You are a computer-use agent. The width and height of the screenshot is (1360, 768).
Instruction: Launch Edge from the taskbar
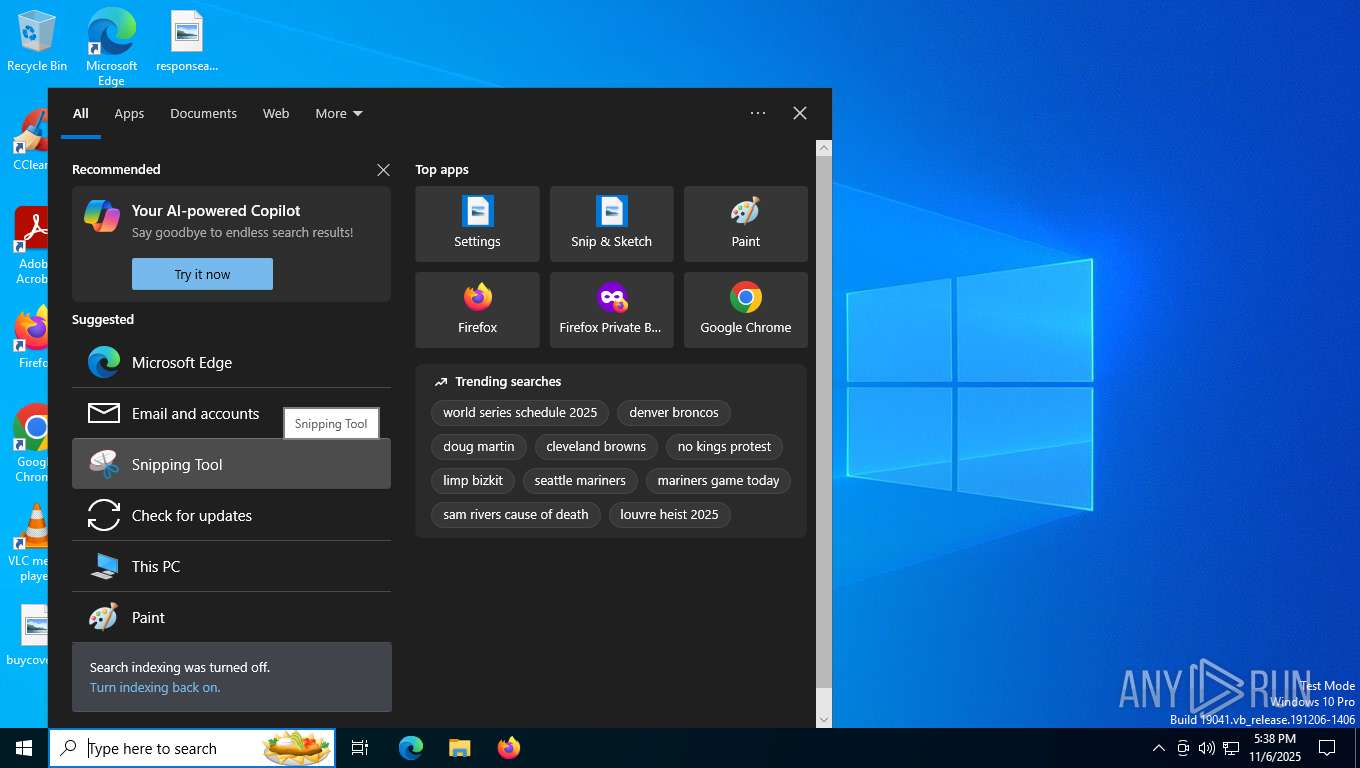point(411,748)
